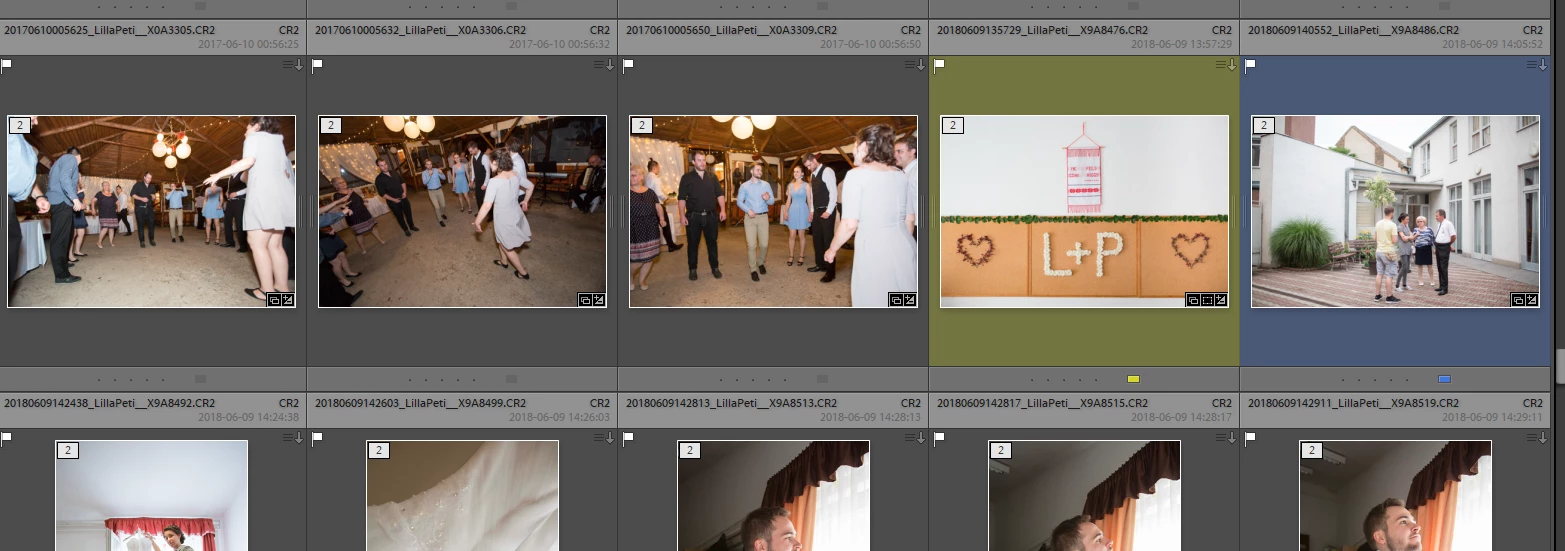Click the collection badge on the L+P photo
This screenshot has width=1565, height=551.
[x=1193, y=299]
